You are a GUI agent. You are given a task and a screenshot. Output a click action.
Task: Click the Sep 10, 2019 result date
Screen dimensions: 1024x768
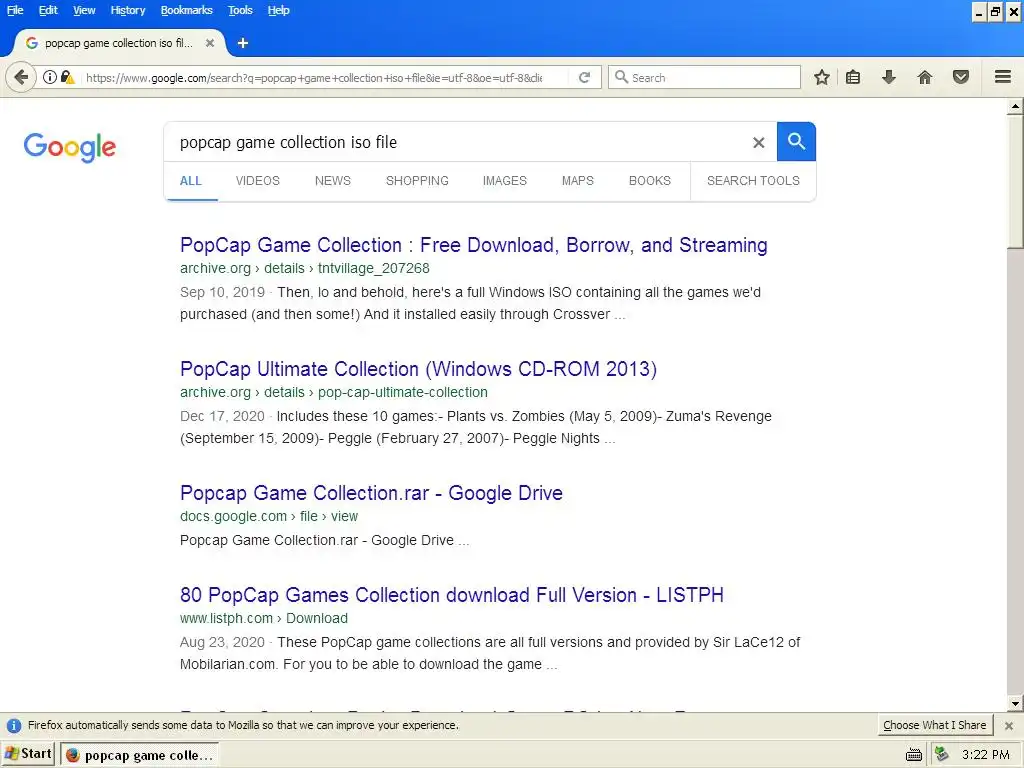pyautogui.click(x=222, y=293)
